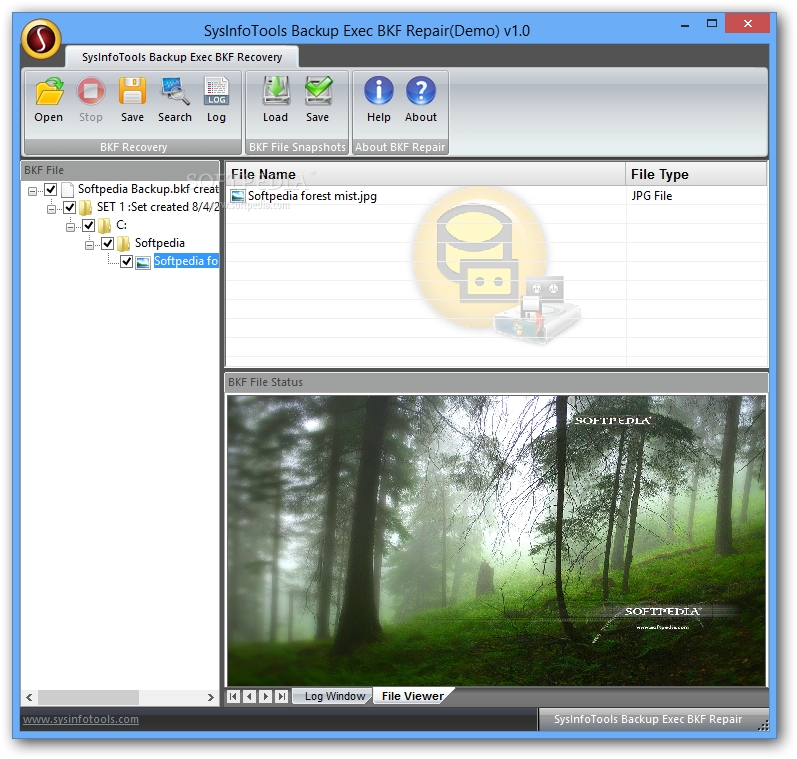Uncheck the C: drive checkbox

[x=88, y=225]
